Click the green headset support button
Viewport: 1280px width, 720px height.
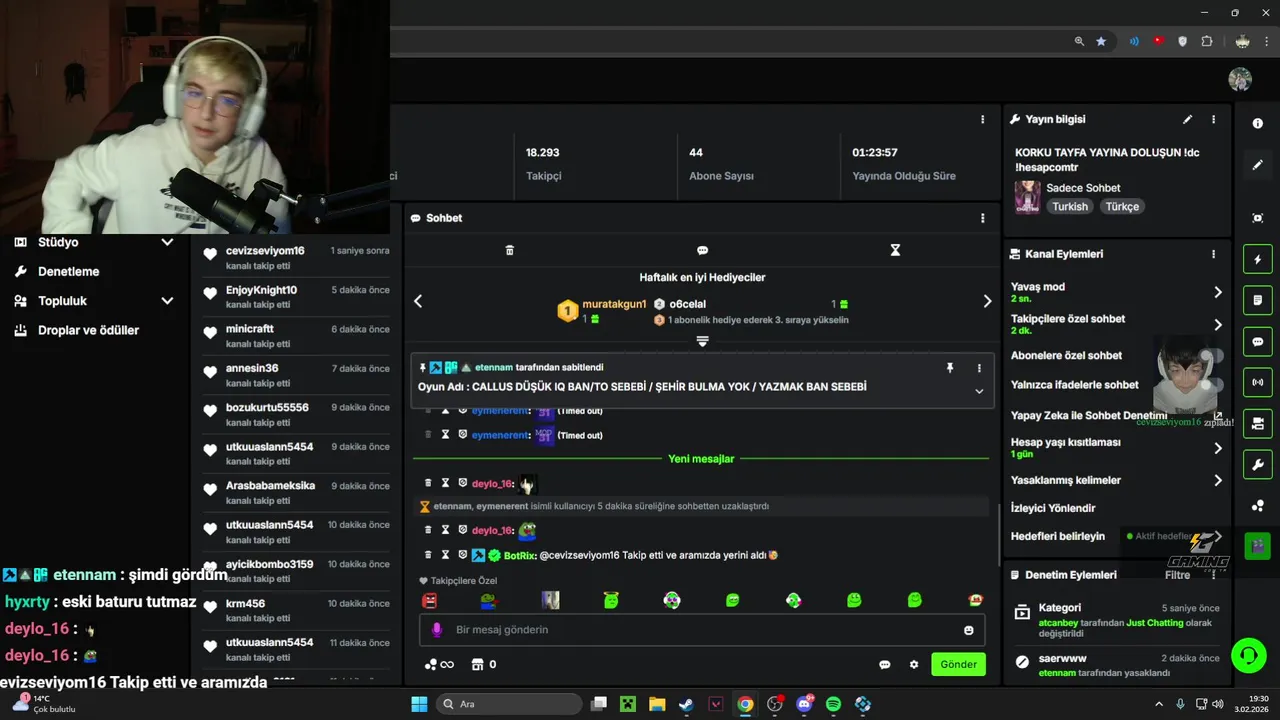click(1248, 656)
